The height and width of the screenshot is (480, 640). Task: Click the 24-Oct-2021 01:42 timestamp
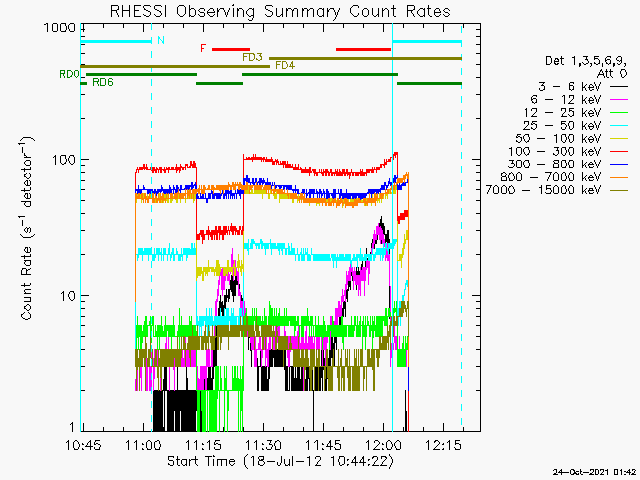pos(595,472)
